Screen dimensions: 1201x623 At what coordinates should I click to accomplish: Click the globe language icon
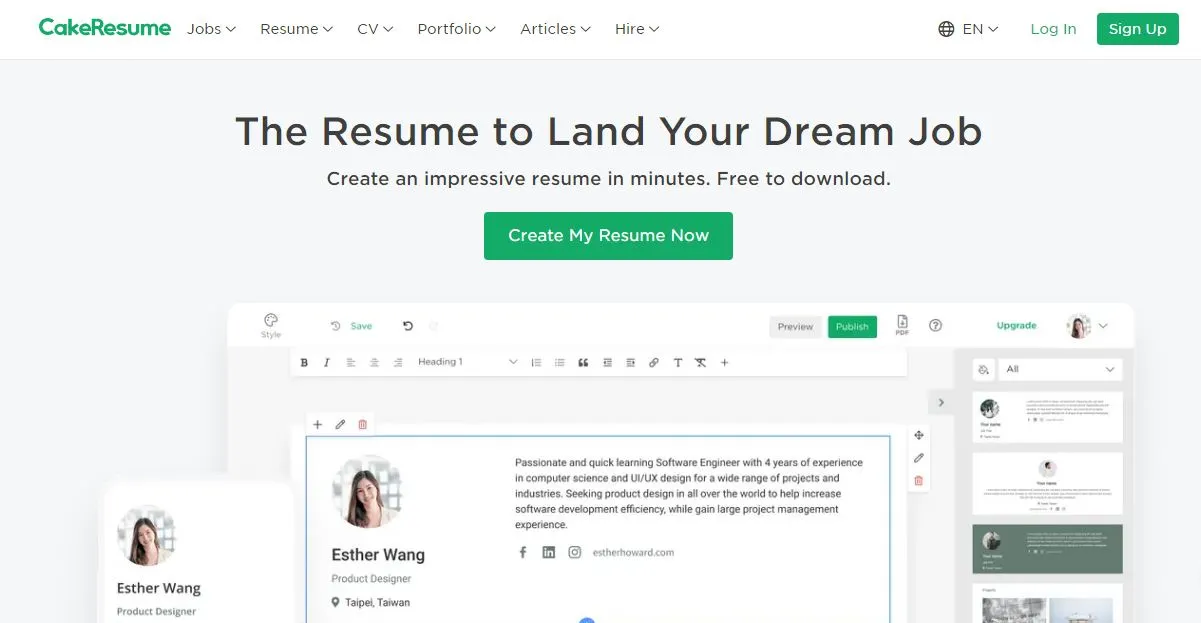[x=946, y=29]
